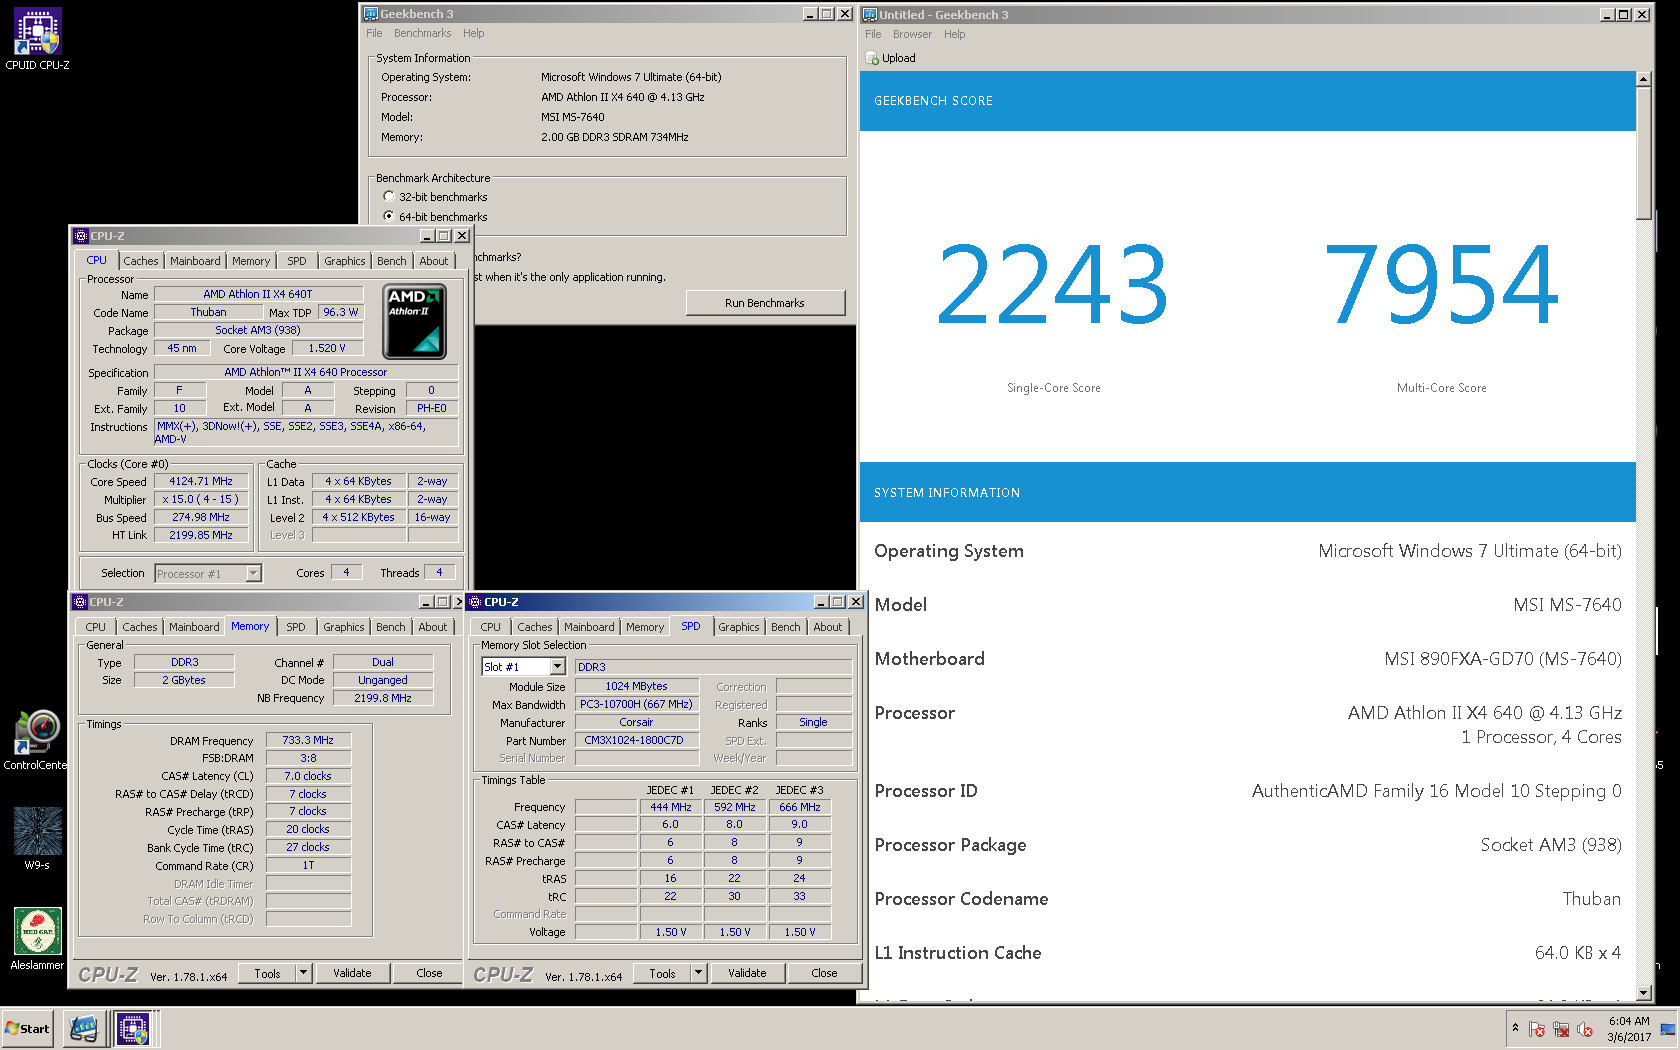Screen dimensions: 1680x1050
Task: Click Validate in SPD CPU-Z window
Action: (747, 973)
